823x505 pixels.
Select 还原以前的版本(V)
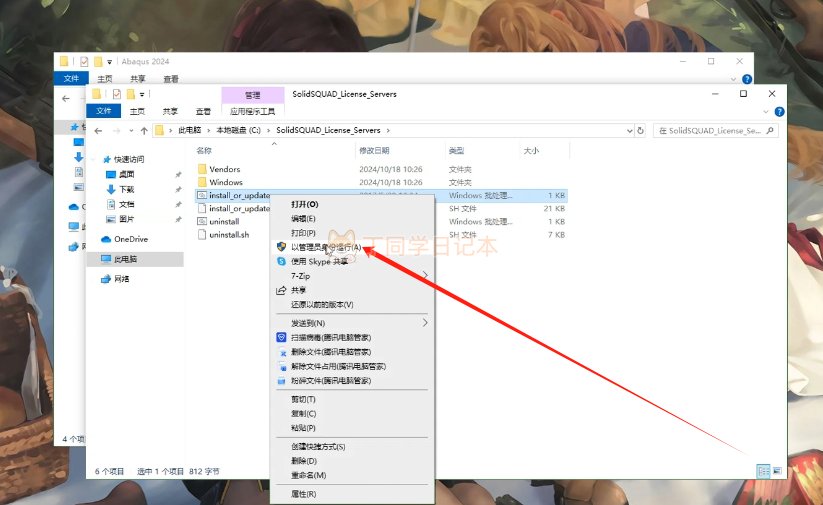click(x=322, y=304)
